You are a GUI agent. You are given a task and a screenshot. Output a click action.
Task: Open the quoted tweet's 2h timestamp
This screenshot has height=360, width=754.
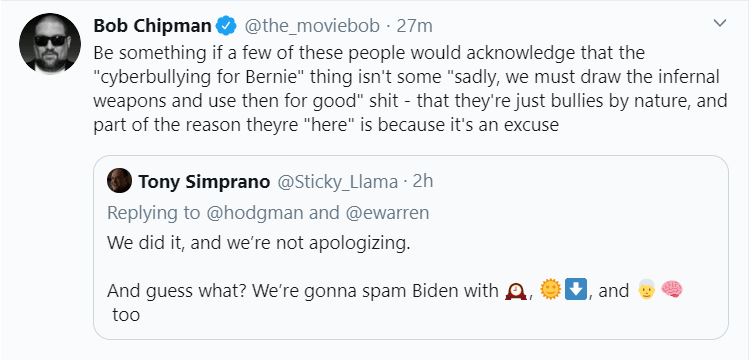click(x=423, y=181)
